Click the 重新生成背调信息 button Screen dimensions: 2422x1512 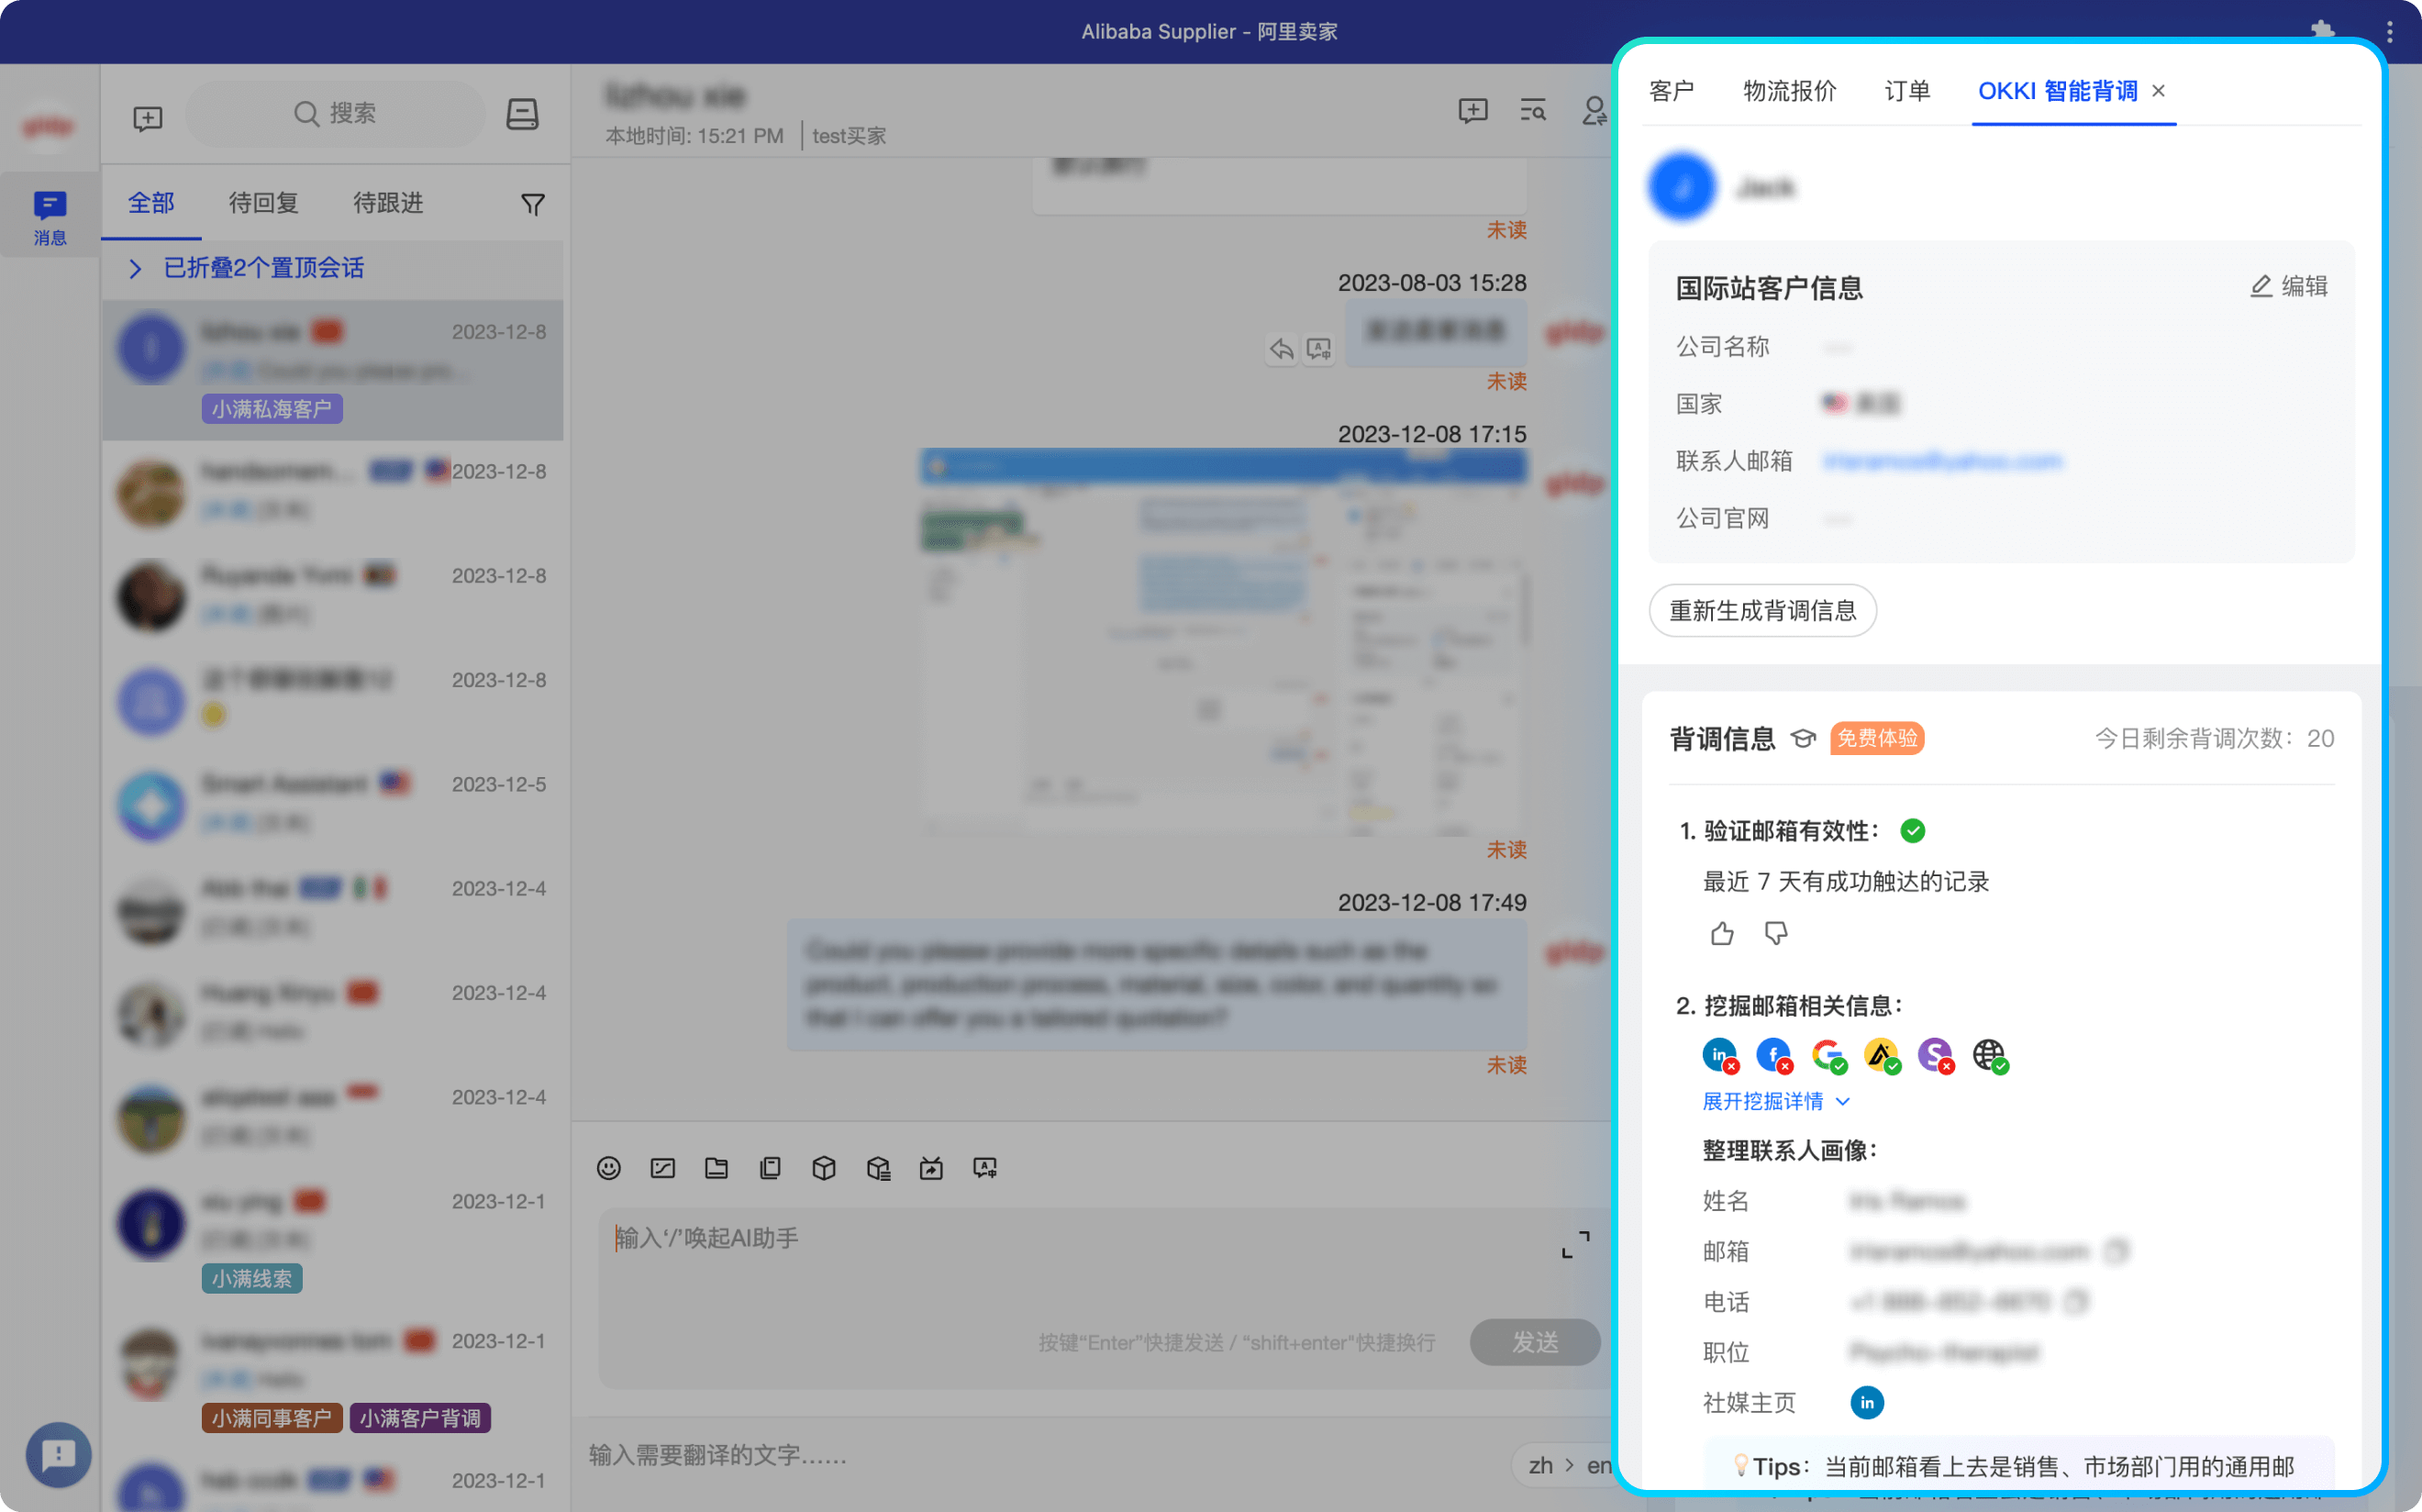pyautogui.click(x=1762, y=610)
